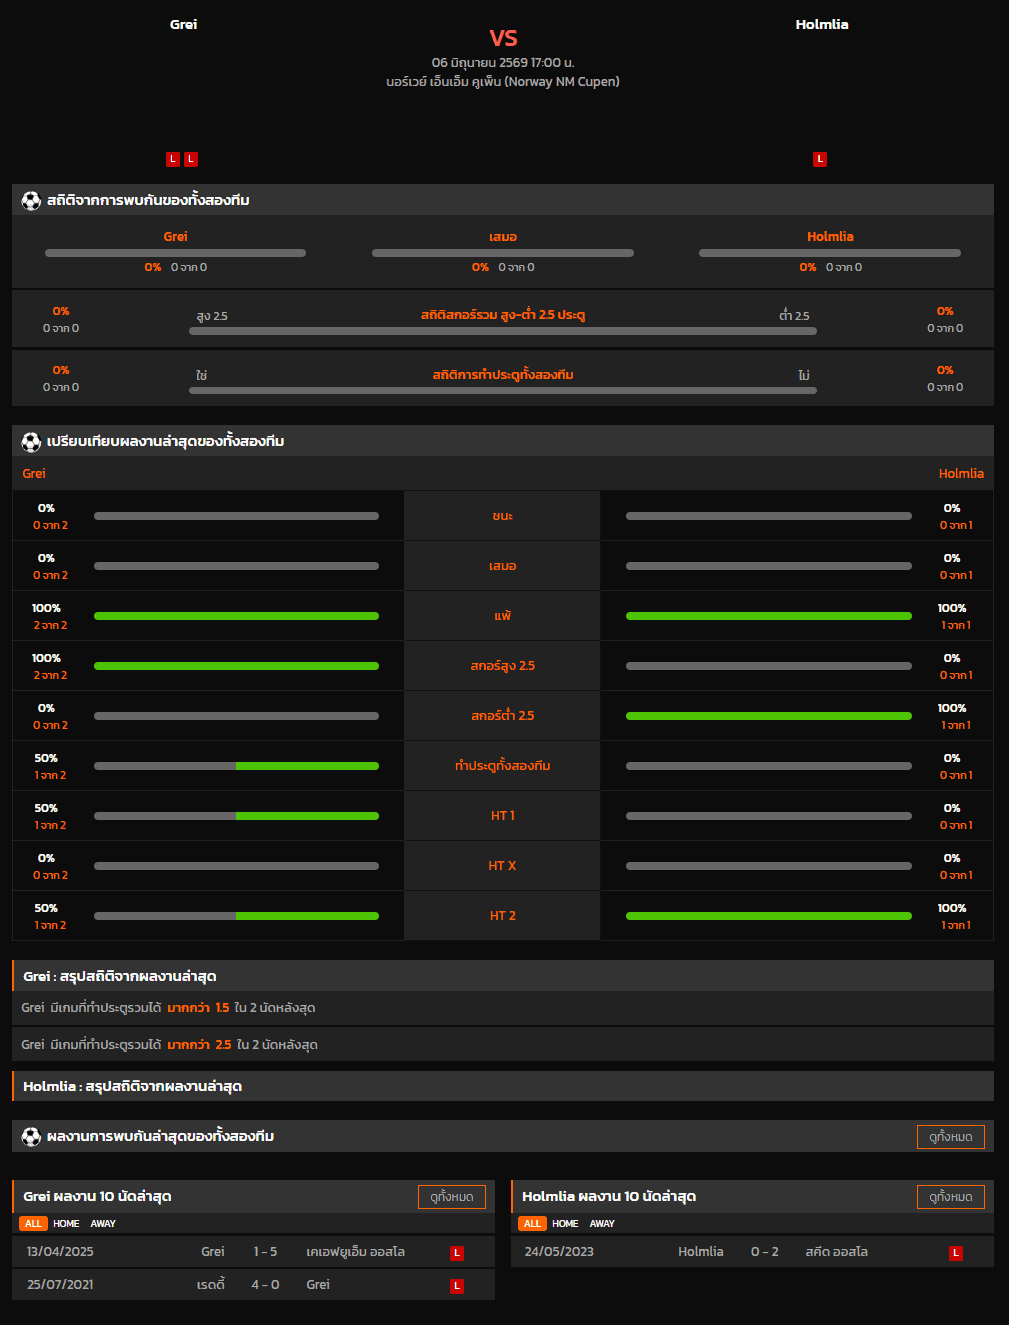This screenshot has width=1009, height=1325.
Task: Click the 'สกอร์สูง 2.5' row label
Action: pyautogui.click(x=503, y=666)
